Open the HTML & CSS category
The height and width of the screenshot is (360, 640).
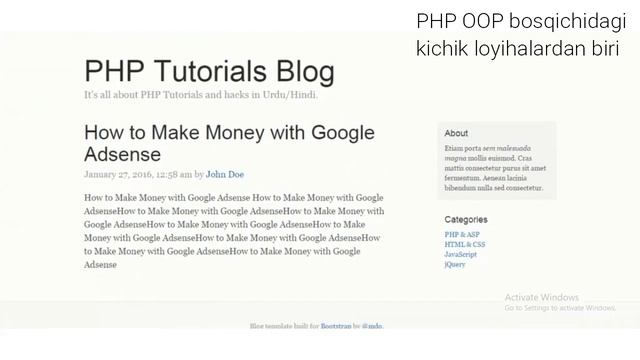coord(465,244)
